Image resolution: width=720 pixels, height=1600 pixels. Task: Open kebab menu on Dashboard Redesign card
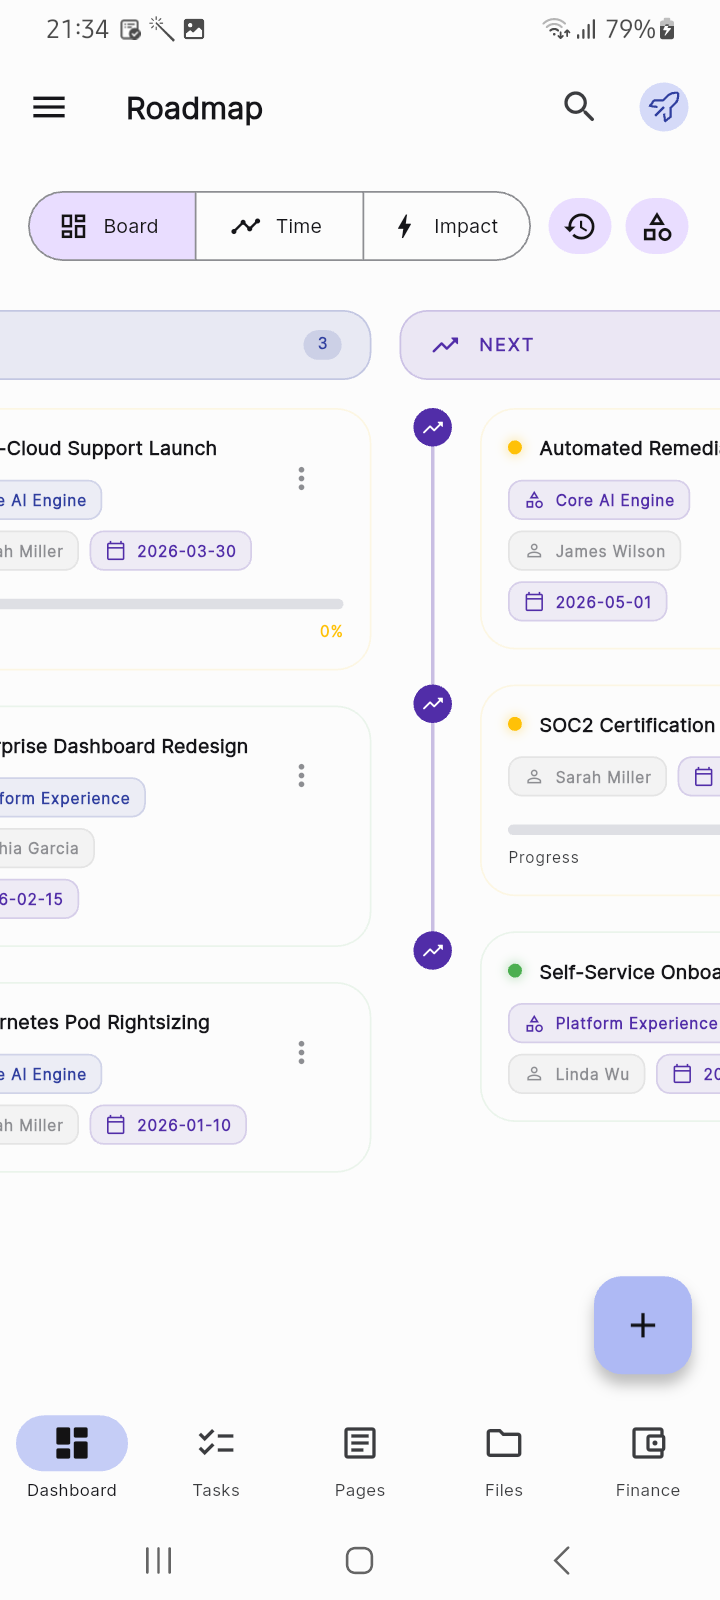tap(301, 775)
